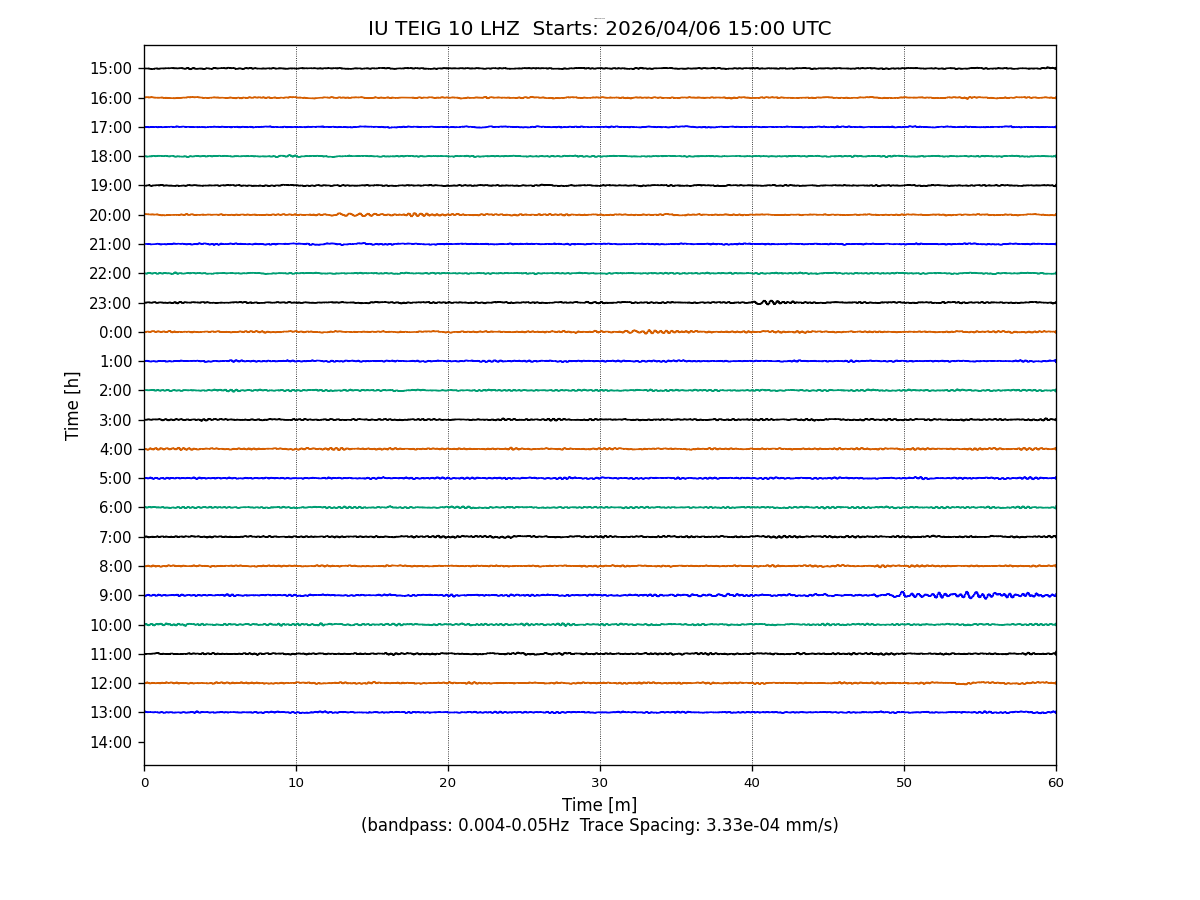The width and height of the screenshot is (1200, 900).
Task: Click the x-axis tick label 10
Action: [x=296, y=783]
